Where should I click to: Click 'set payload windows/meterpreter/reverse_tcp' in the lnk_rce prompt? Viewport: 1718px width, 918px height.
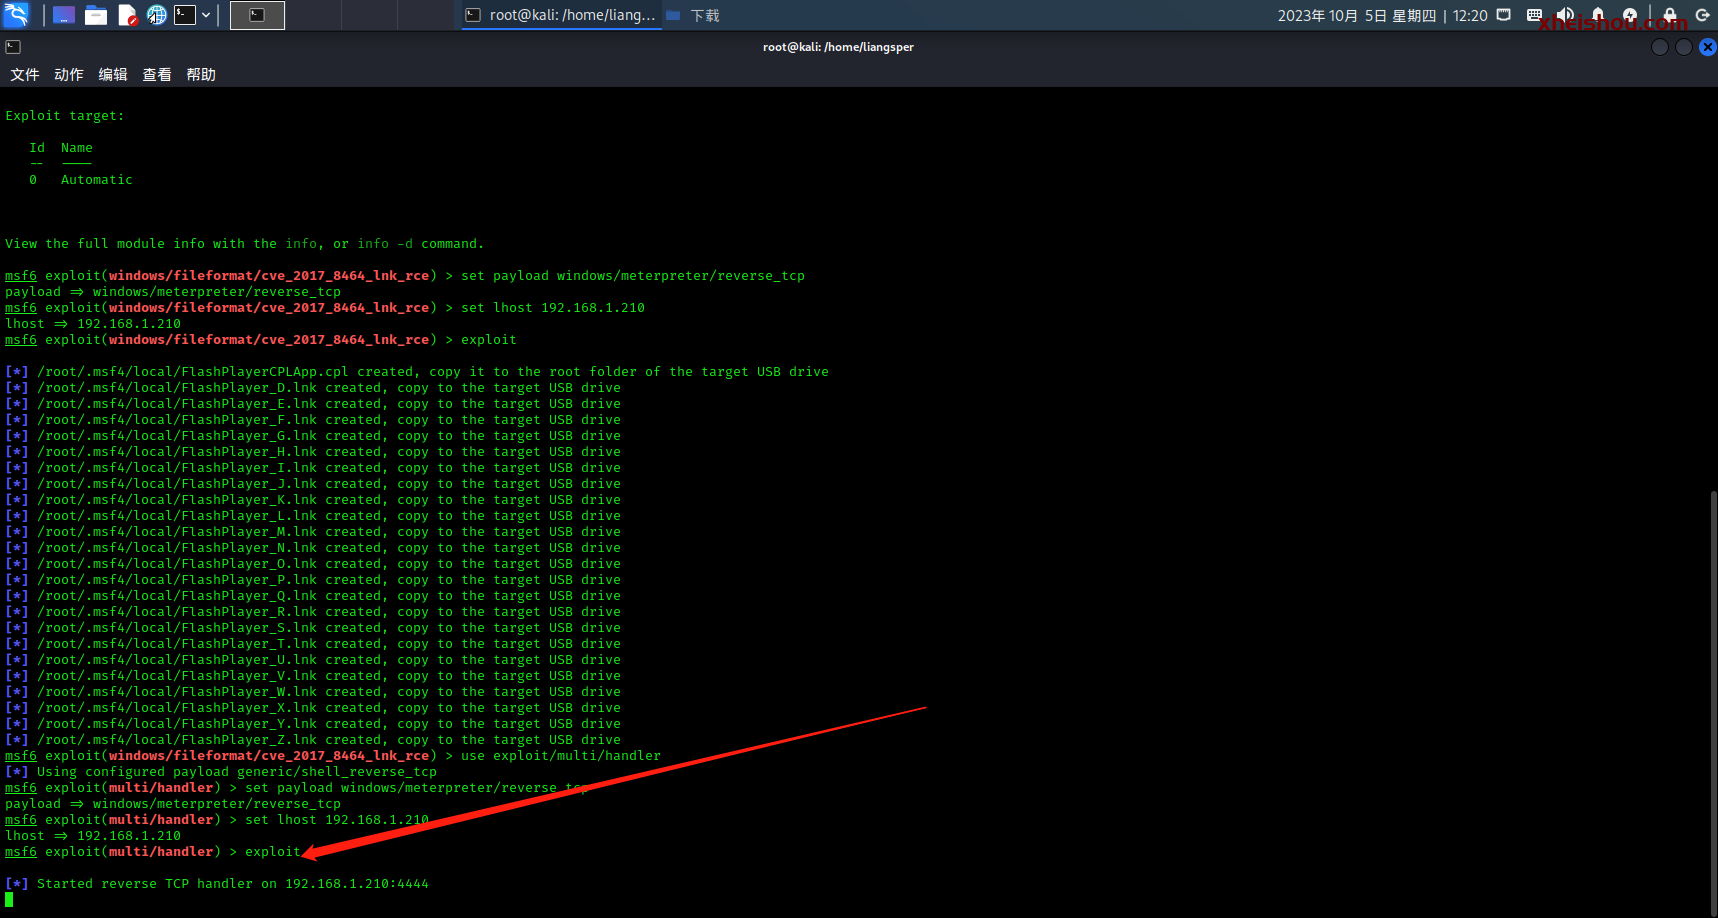pyautogui.click(x=633, y=276)
